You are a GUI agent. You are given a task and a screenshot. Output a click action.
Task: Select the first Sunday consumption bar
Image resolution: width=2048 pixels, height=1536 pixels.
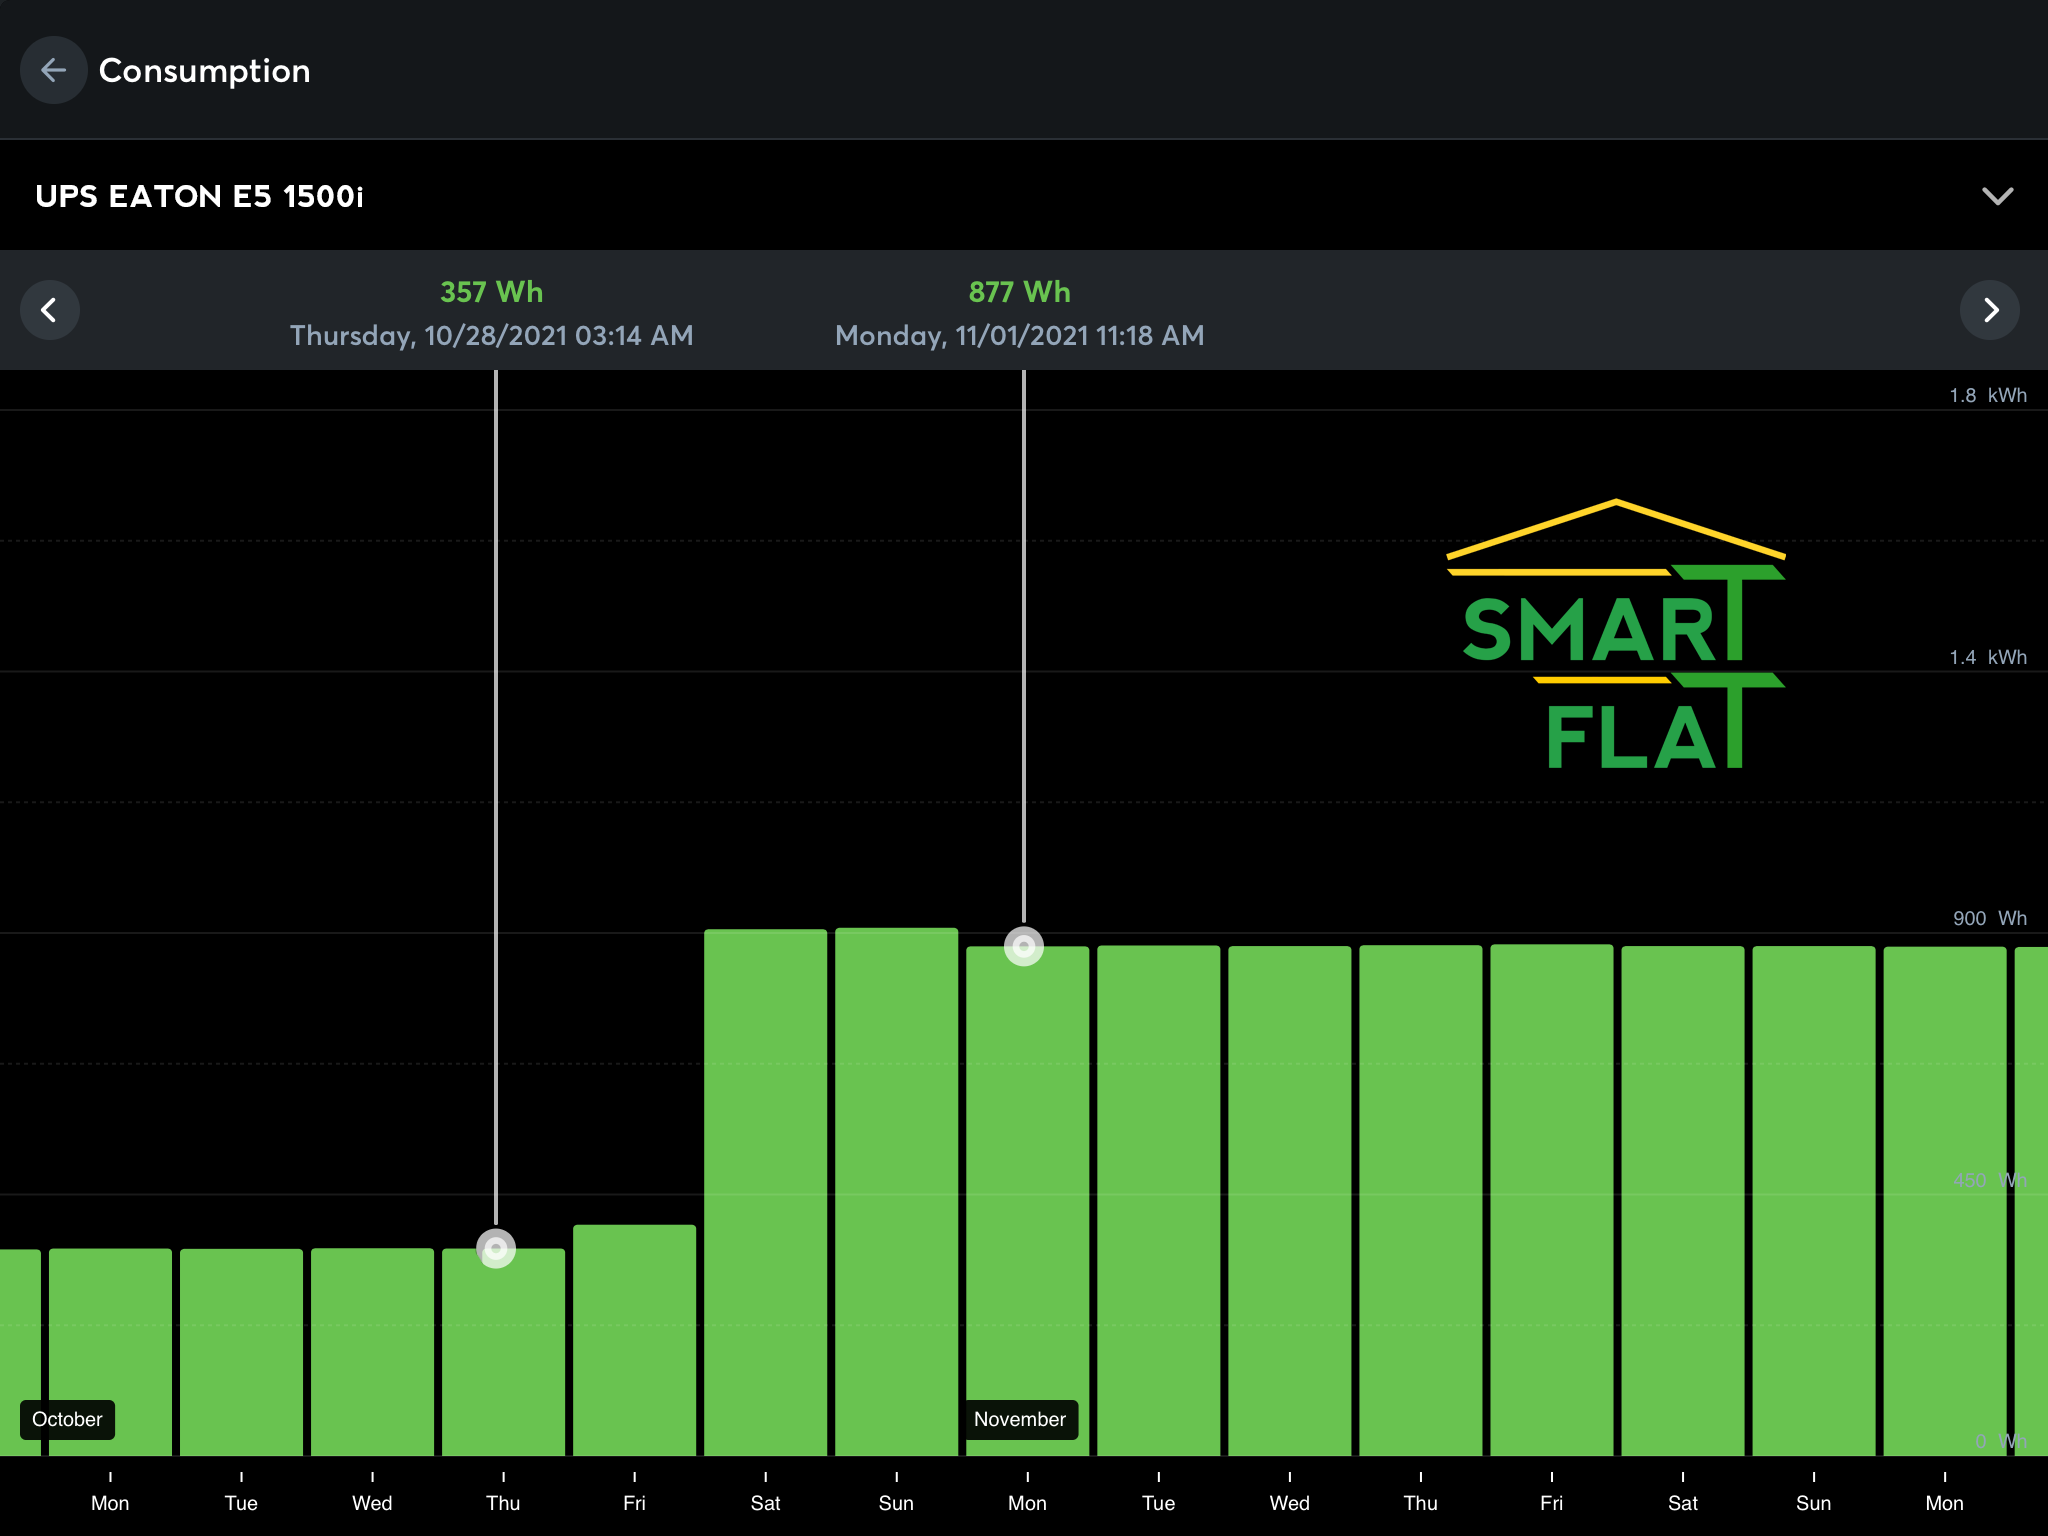(x=896, y=1190)
